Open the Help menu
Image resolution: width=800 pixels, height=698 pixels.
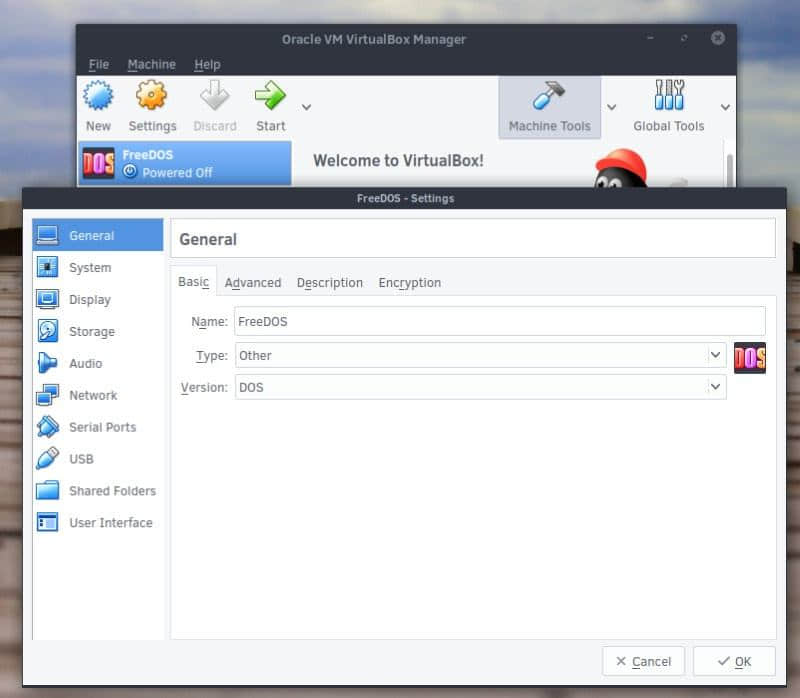(207, 64)
